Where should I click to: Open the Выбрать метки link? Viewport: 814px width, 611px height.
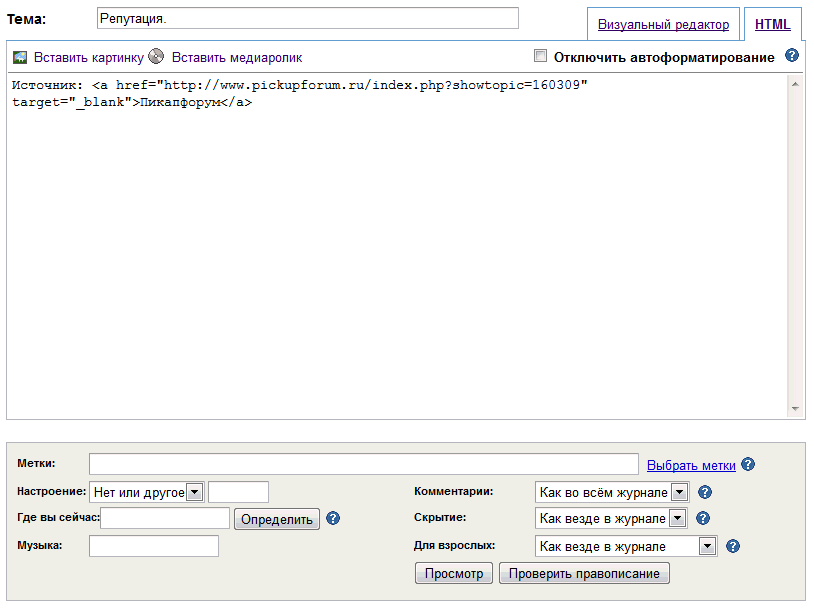tap(691, 465)
